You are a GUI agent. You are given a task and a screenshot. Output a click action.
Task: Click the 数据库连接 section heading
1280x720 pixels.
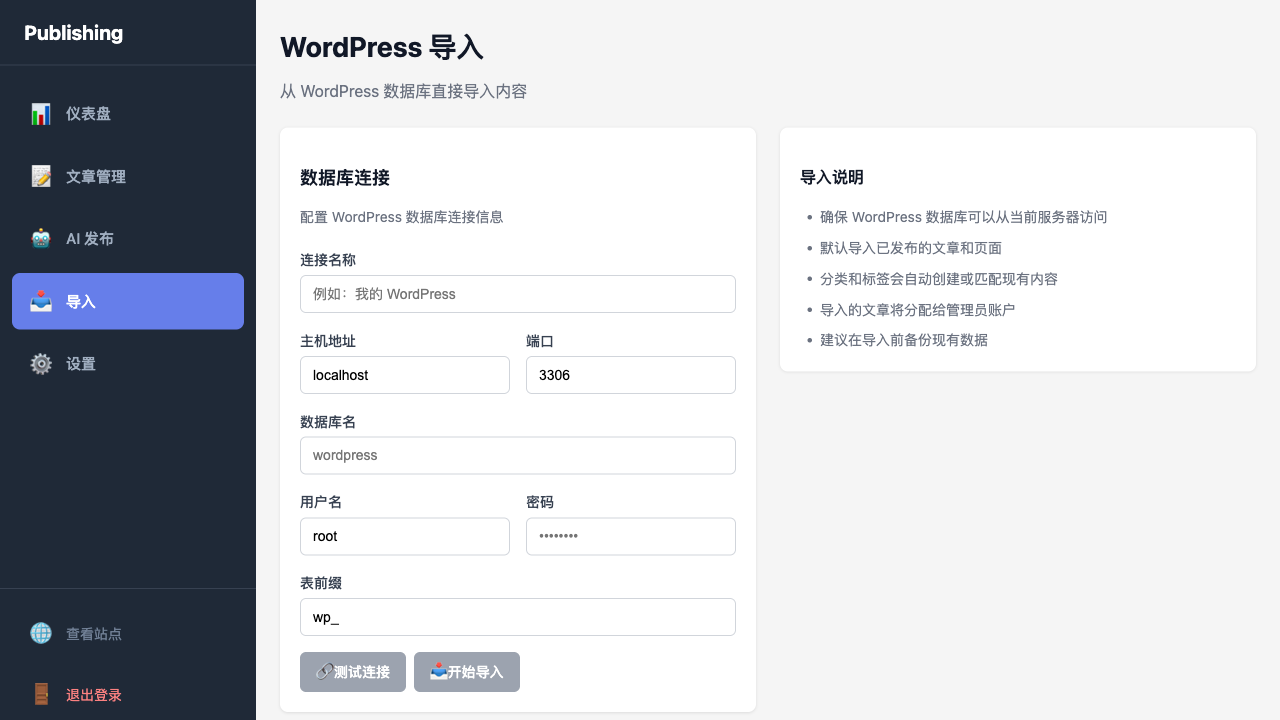pyautogui.click(x=345, y=178)
